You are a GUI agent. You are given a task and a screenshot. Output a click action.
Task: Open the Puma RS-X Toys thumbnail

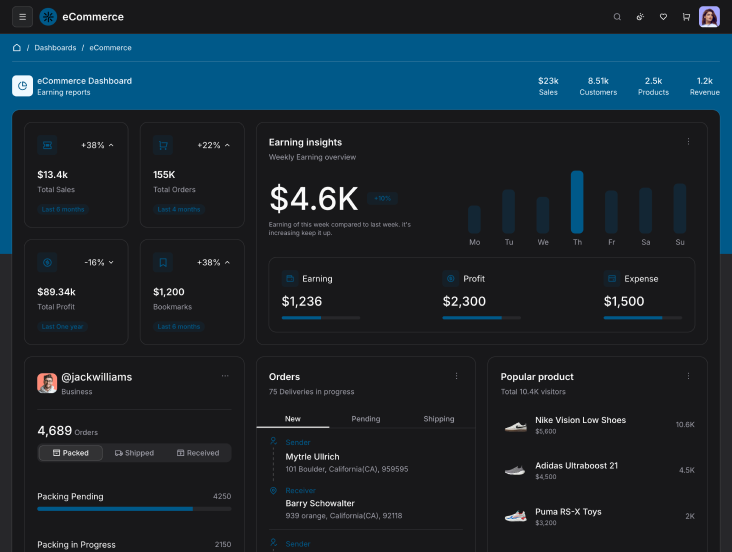(x=516, y=517)
